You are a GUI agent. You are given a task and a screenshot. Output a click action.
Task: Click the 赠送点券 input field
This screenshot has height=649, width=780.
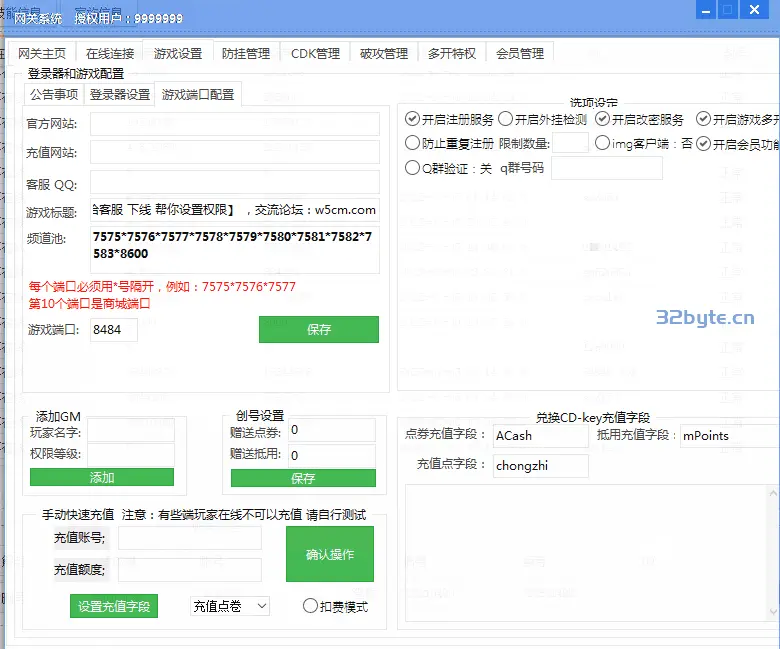332,430
